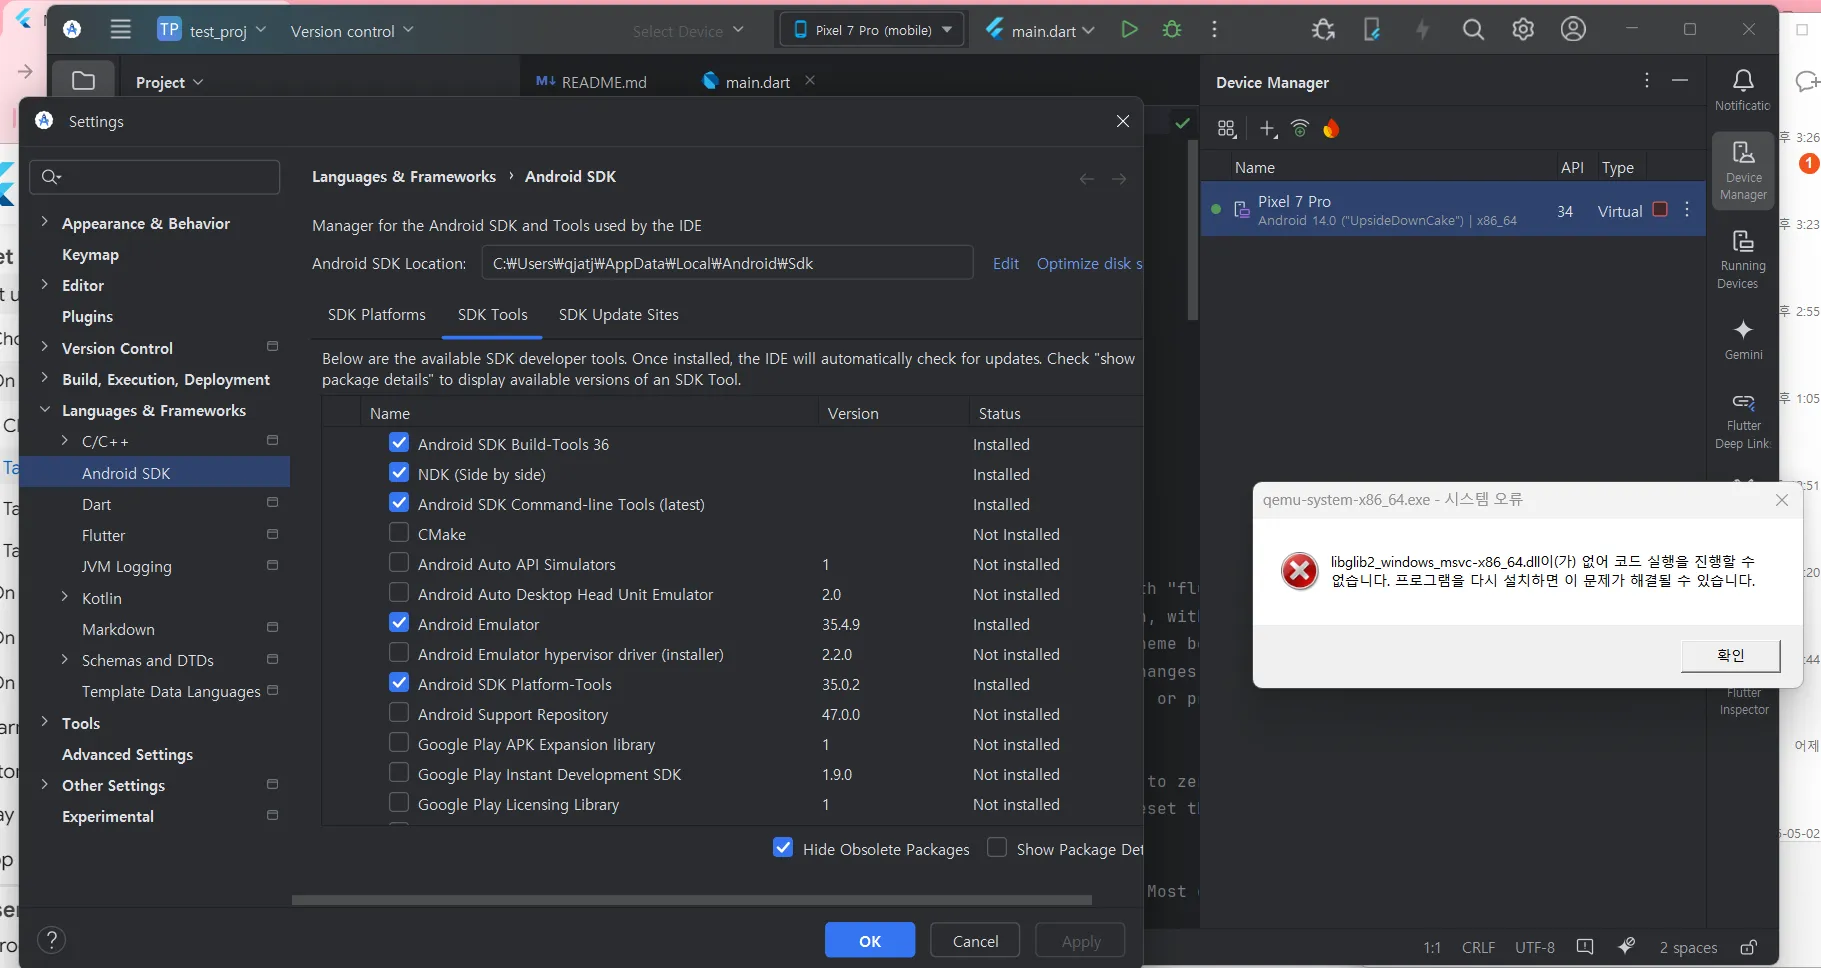Open the main hamburger menu

tap(120, 30)
